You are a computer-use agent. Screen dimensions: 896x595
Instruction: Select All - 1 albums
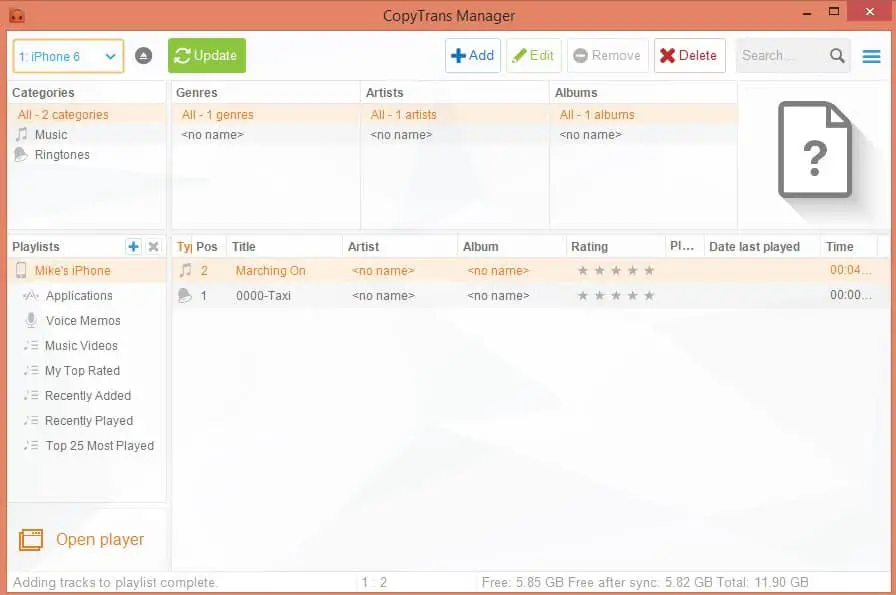[x=643, y=114]
